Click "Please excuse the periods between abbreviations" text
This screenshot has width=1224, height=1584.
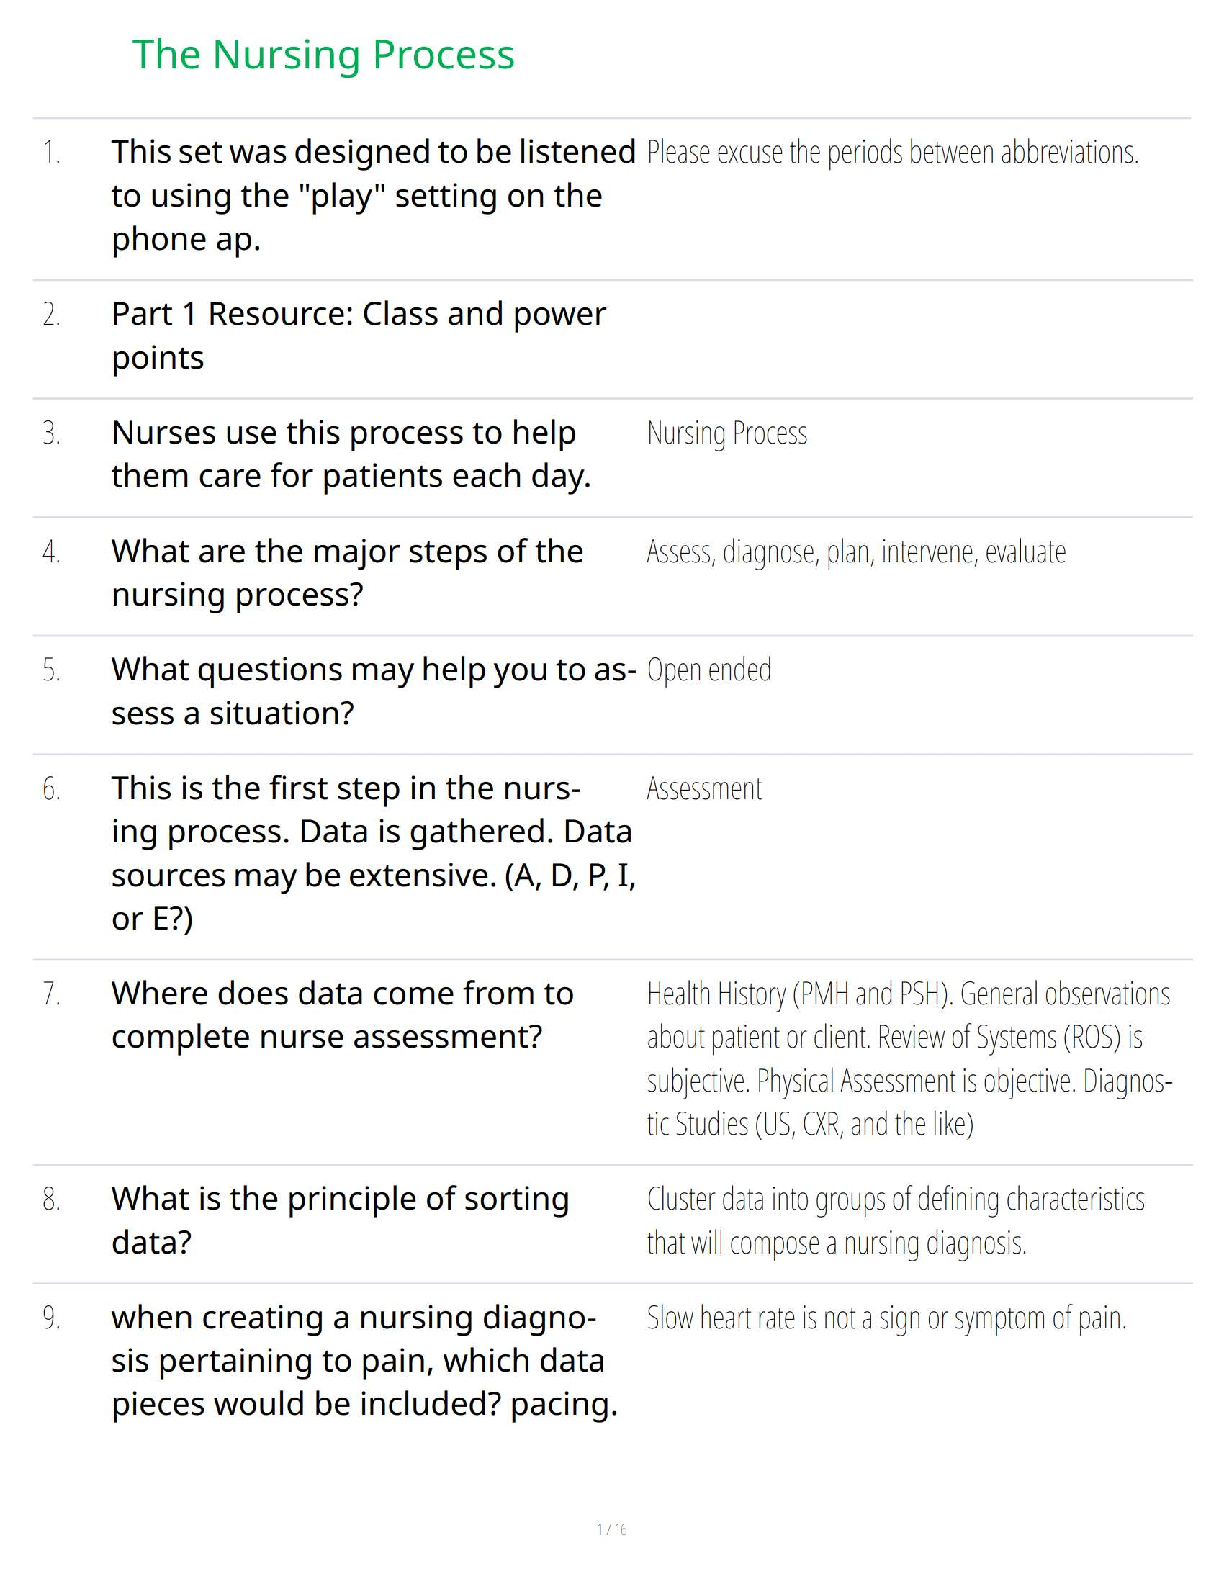[892, 153]
